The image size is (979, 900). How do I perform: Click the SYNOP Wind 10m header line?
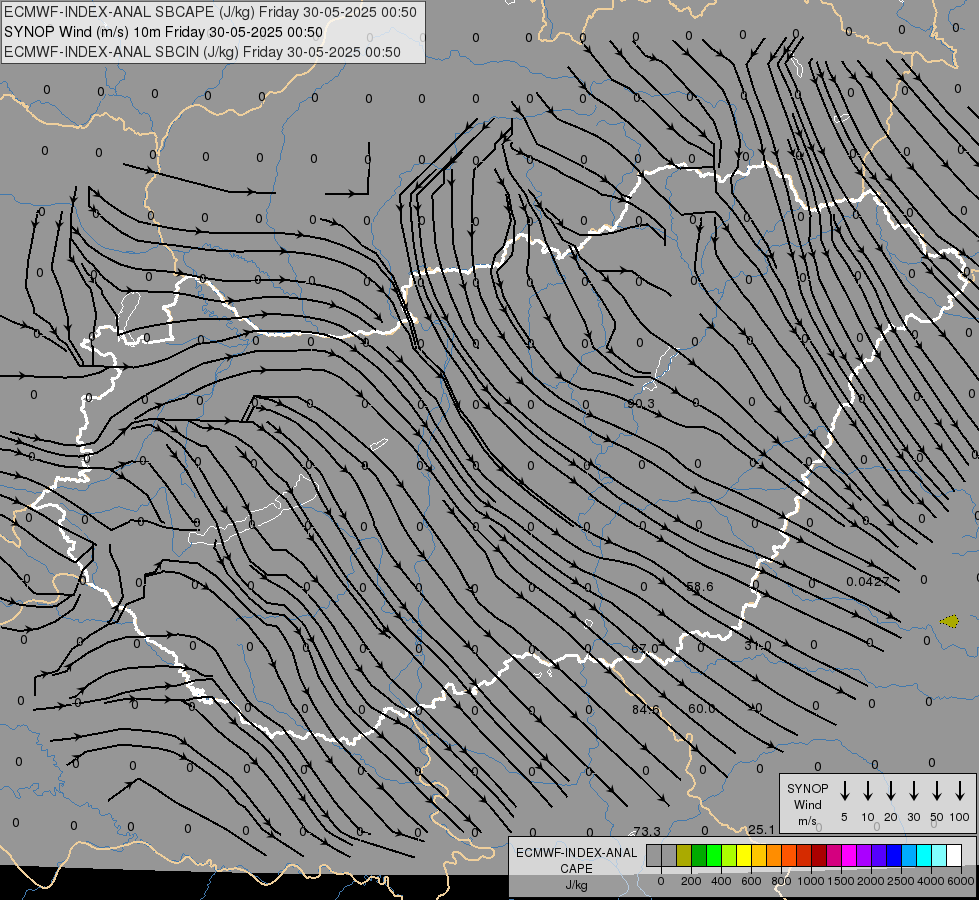164,32
